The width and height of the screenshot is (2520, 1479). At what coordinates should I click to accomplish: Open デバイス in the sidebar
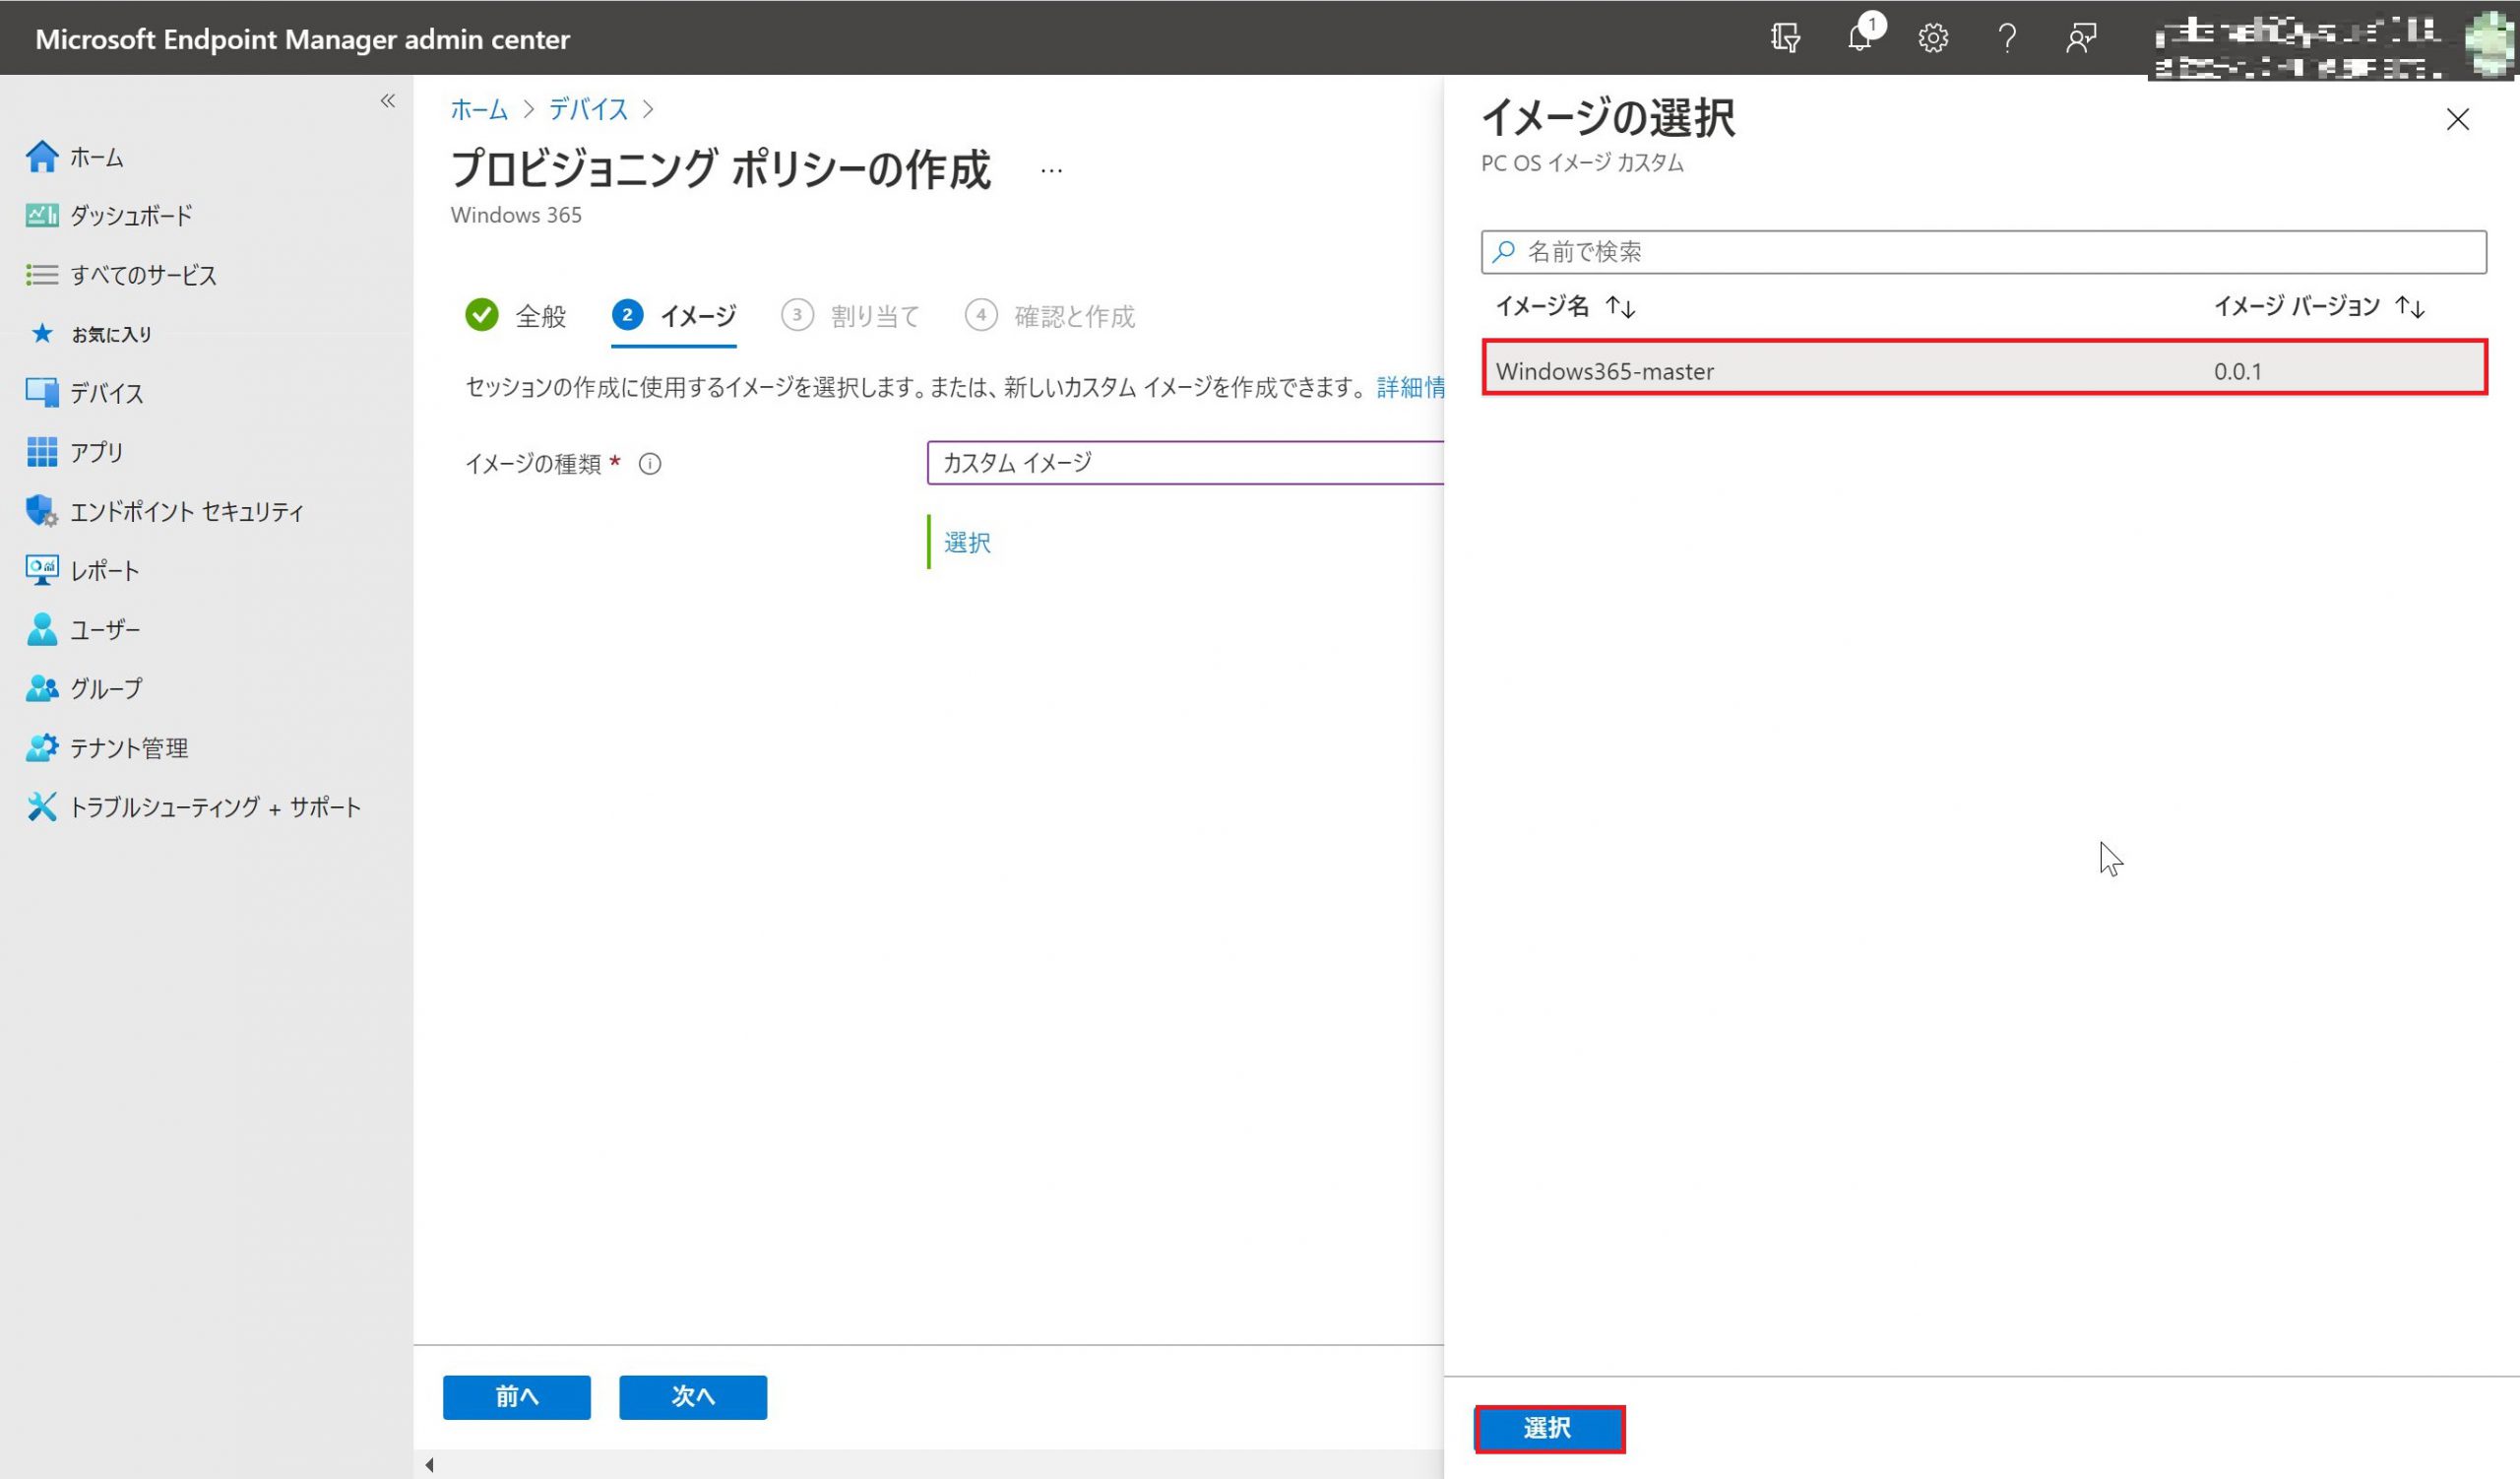point(106,393)
